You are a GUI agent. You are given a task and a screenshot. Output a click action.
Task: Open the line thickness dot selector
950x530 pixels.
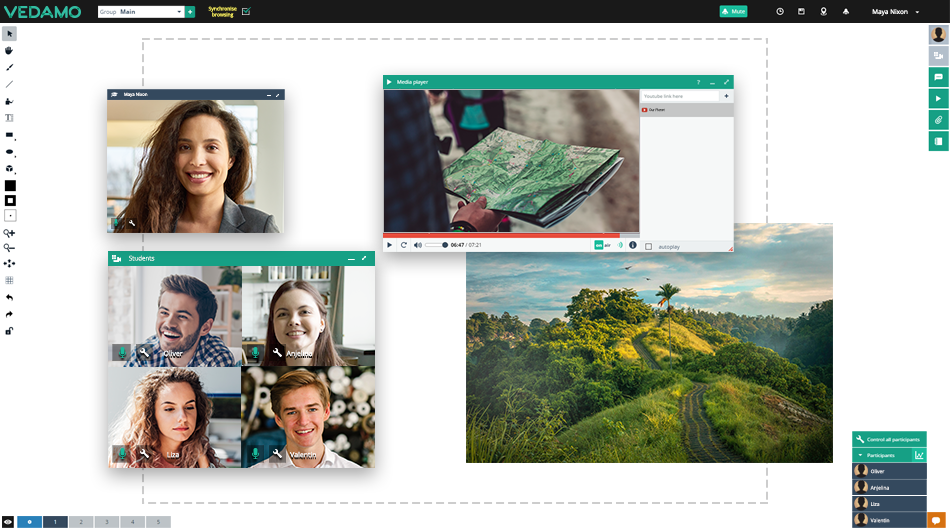click(10, 216)
